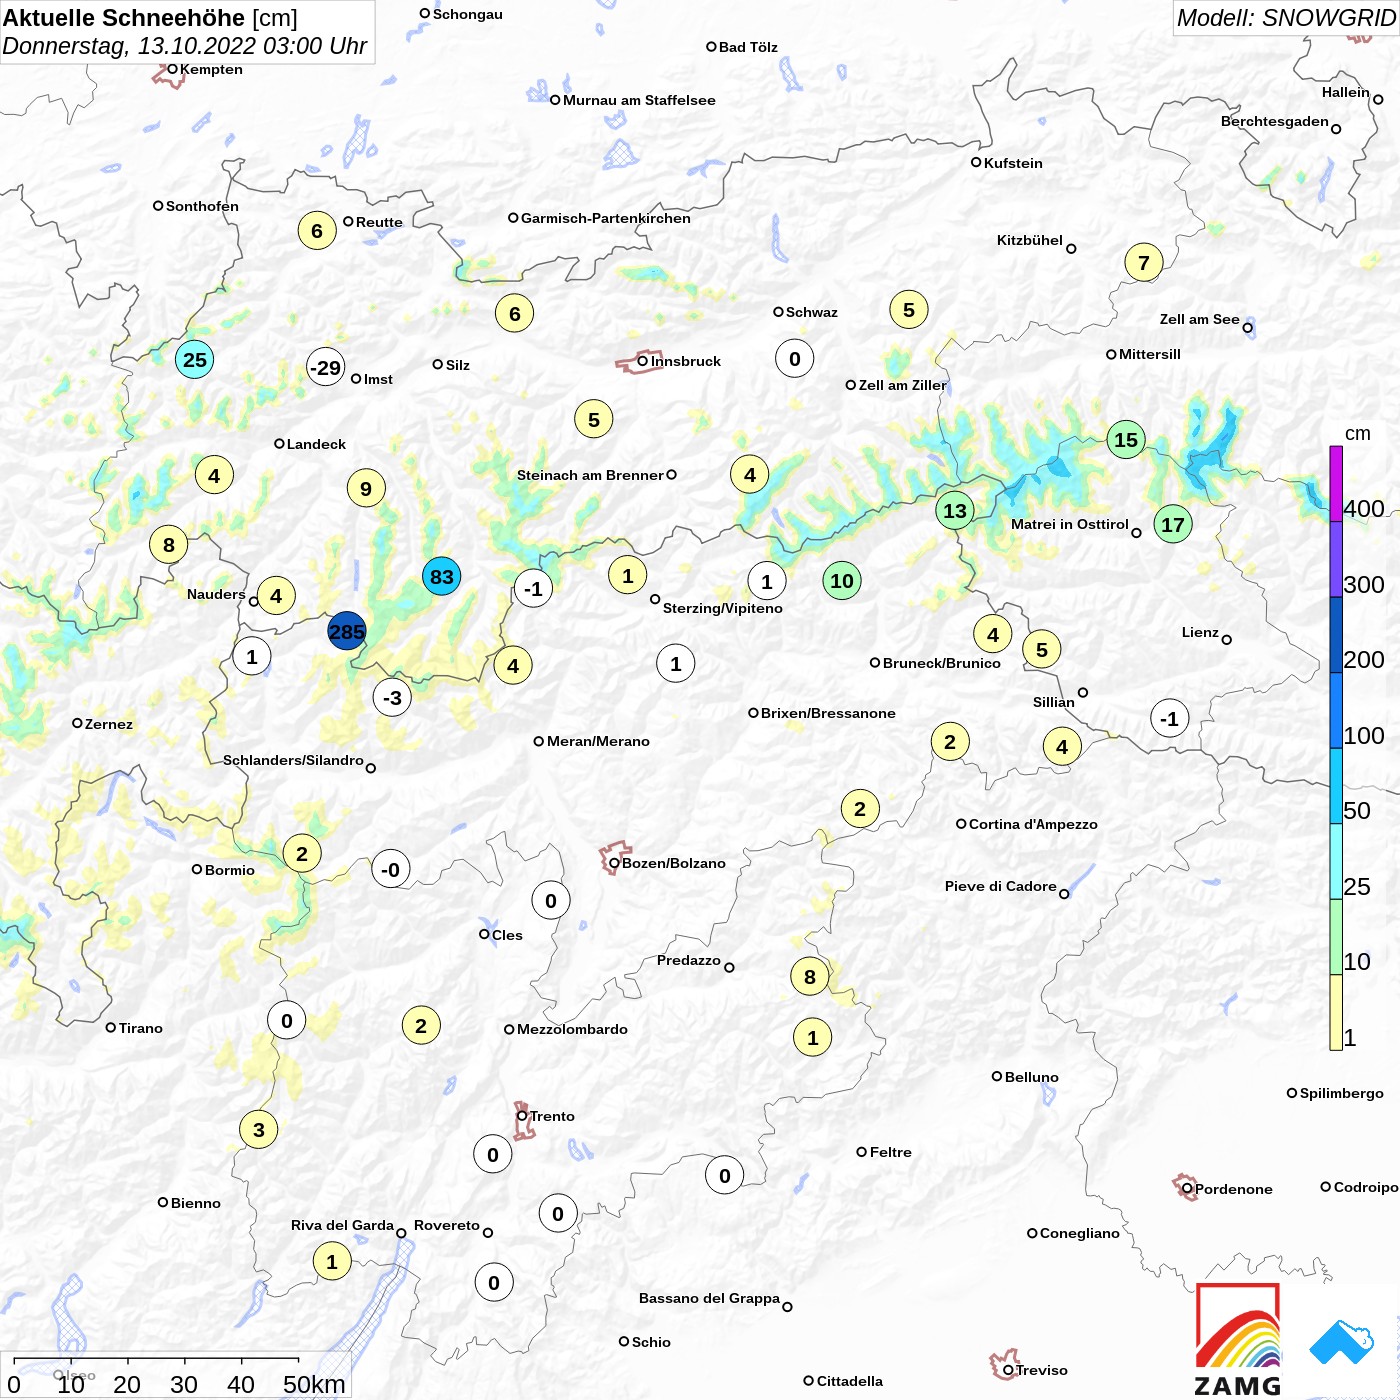Click the 50km scale bar label

pyautogui.click(x=314, y=1384)
